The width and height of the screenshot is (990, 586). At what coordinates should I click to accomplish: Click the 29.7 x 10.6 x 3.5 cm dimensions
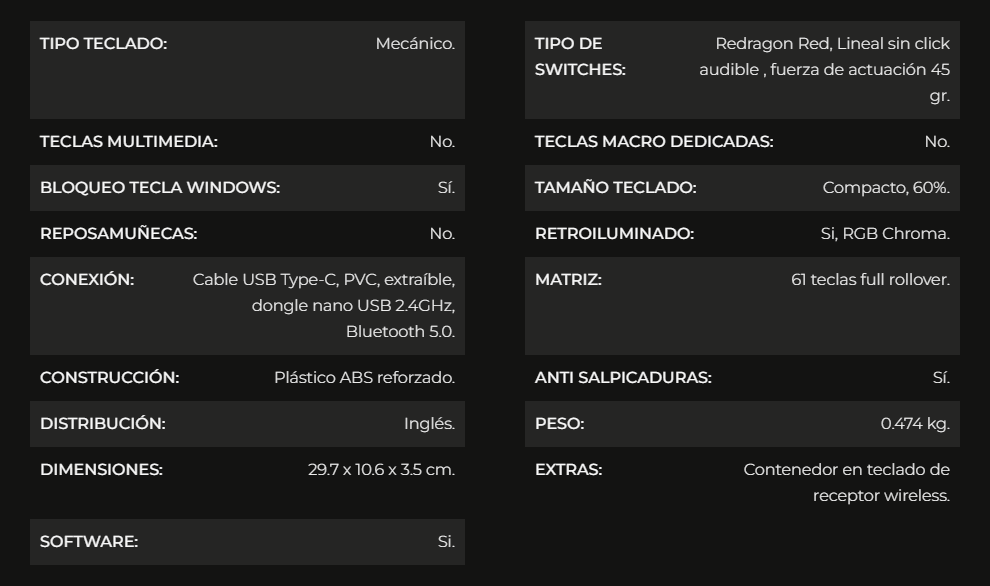coord(381,470)
